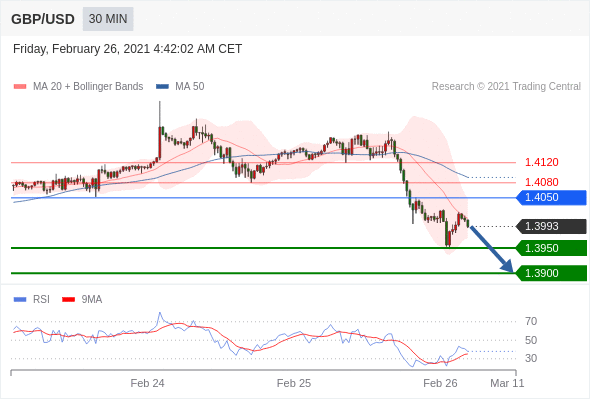Click the 9MA legend label

point(92,300)
